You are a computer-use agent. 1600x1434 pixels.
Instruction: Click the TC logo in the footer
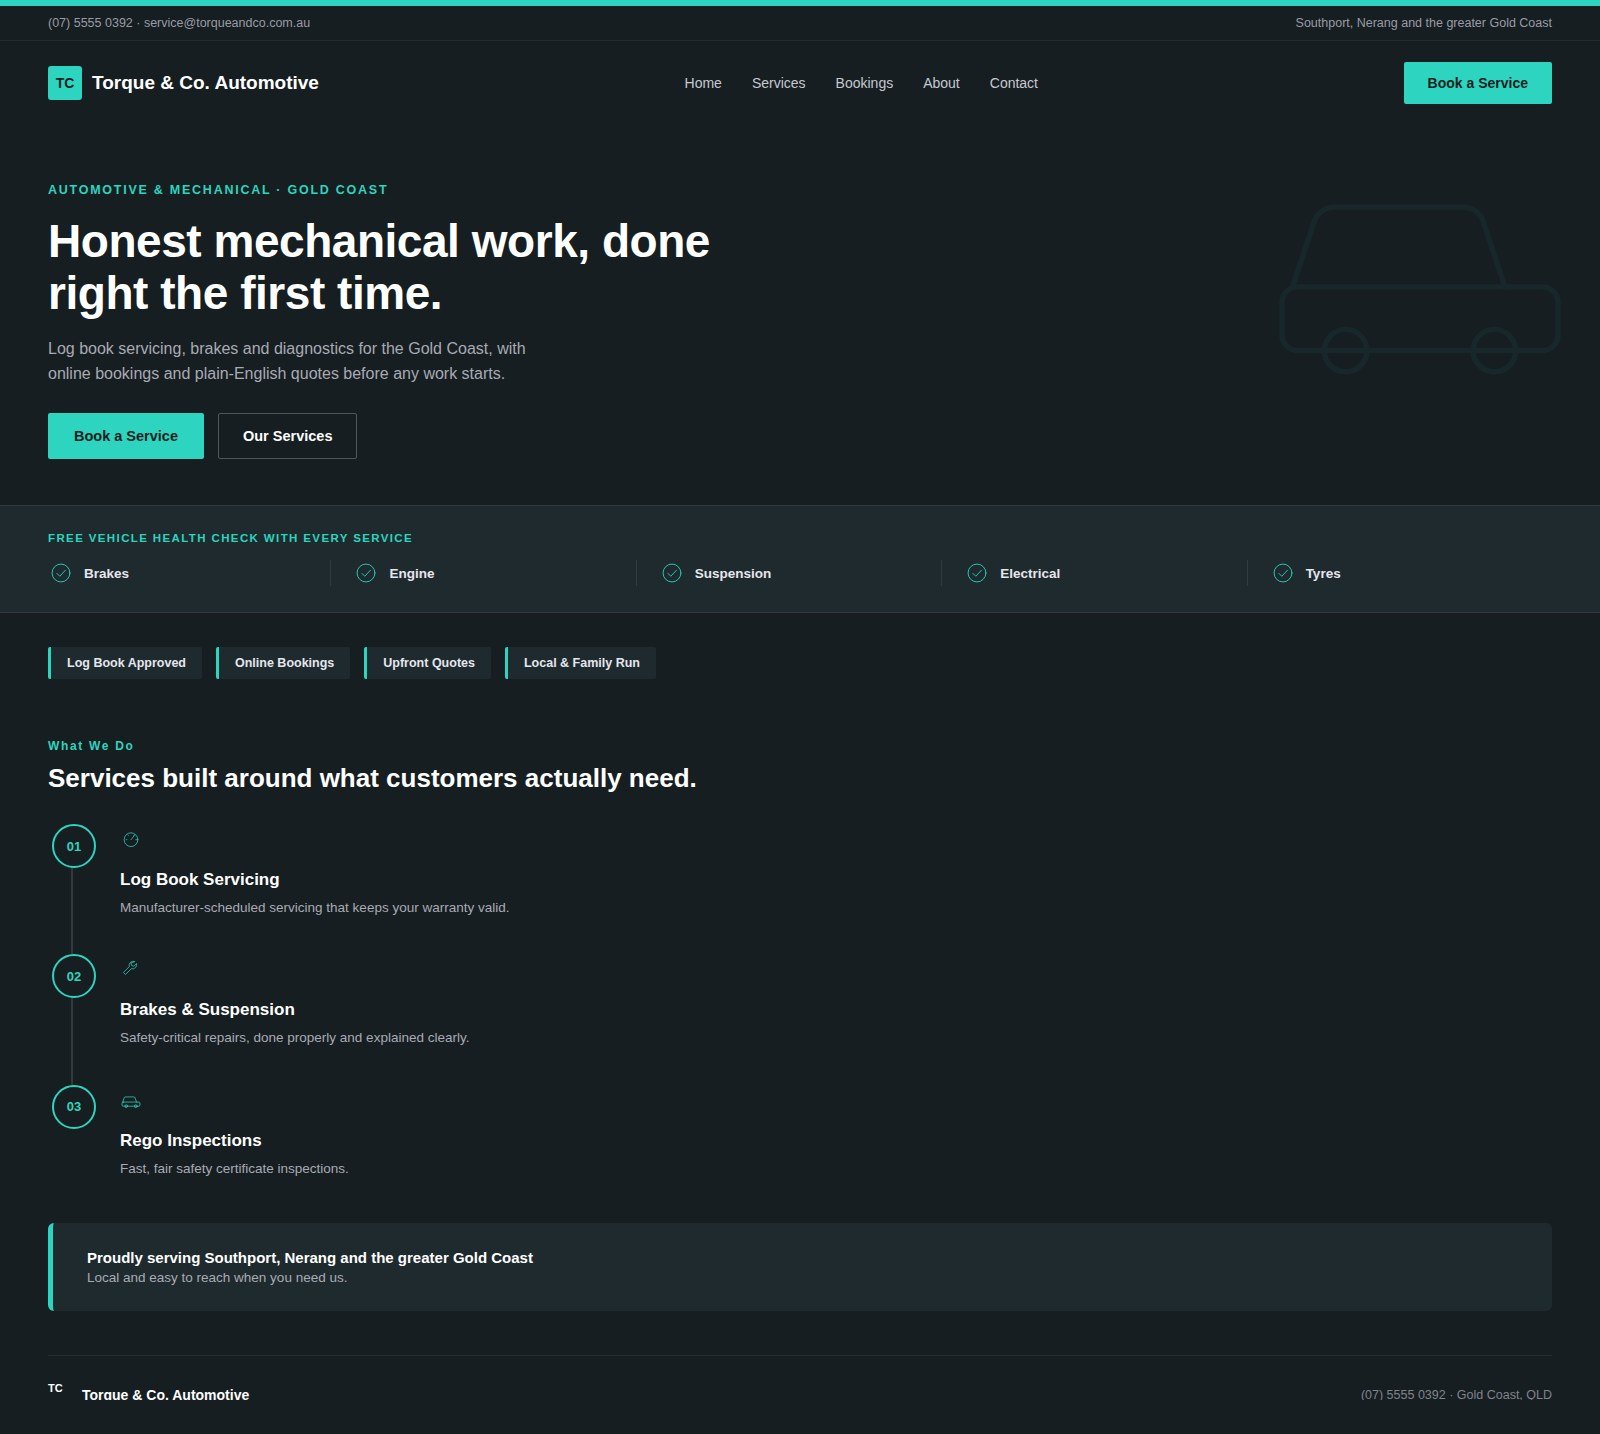56,1388
